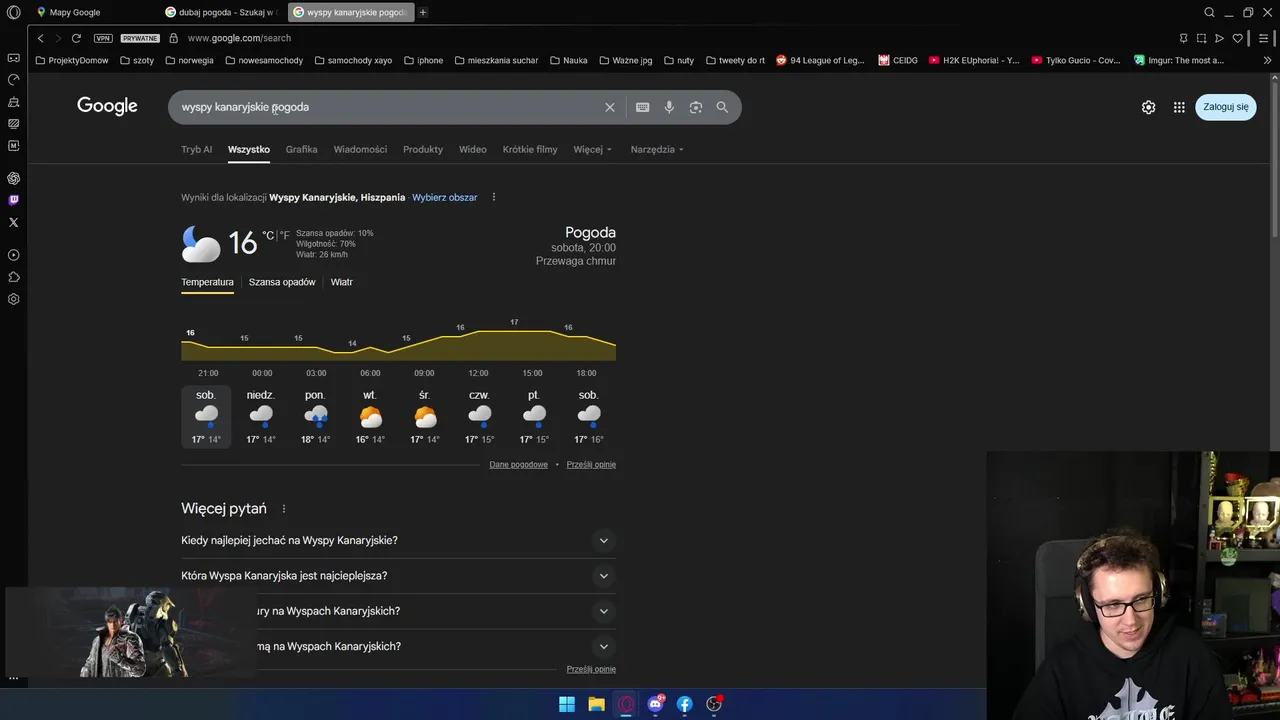
Task: Reload the current page
Action: click(76, 38)
